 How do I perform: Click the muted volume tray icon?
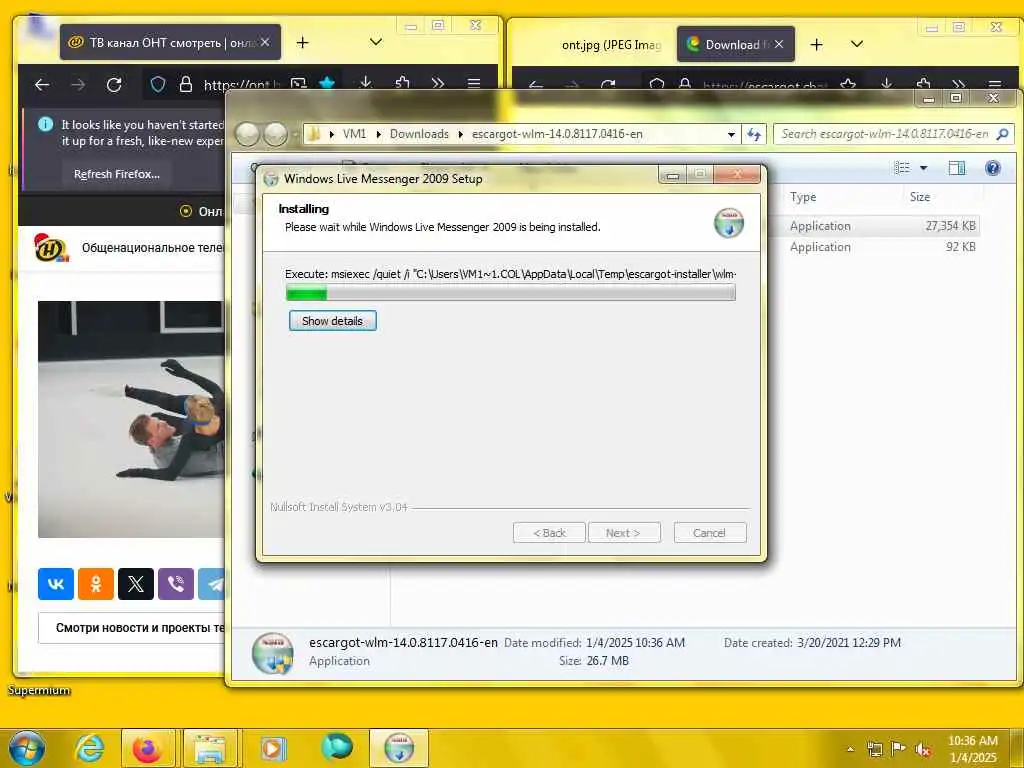pos(923,749)
